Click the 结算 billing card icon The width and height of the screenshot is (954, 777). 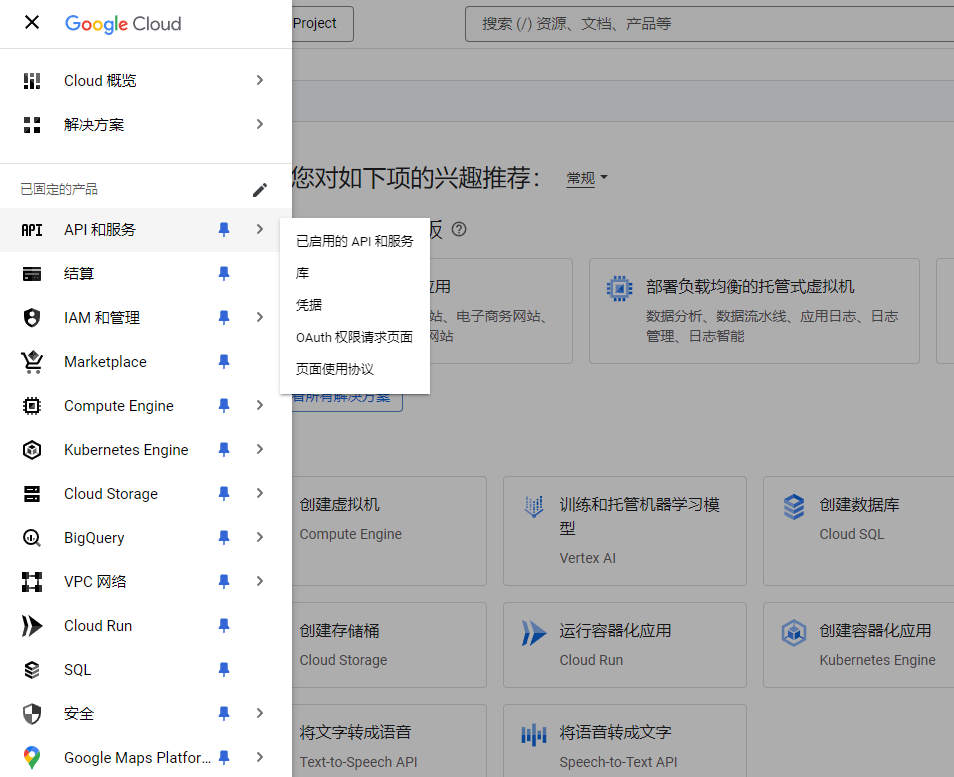pos(32,274)
